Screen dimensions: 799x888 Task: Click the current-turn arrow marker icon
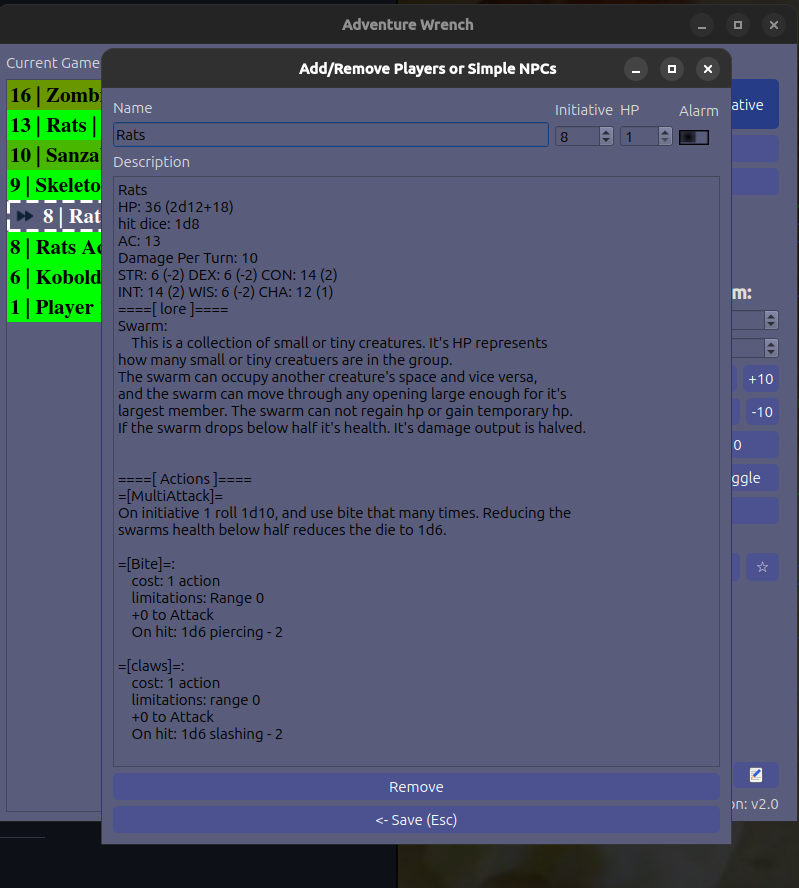(x=25, y=216)
